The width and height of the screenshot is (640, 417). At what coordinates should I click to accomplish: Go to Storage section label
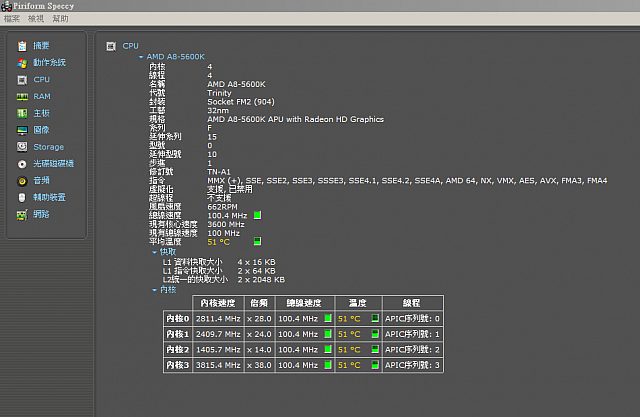click(49, 147)
